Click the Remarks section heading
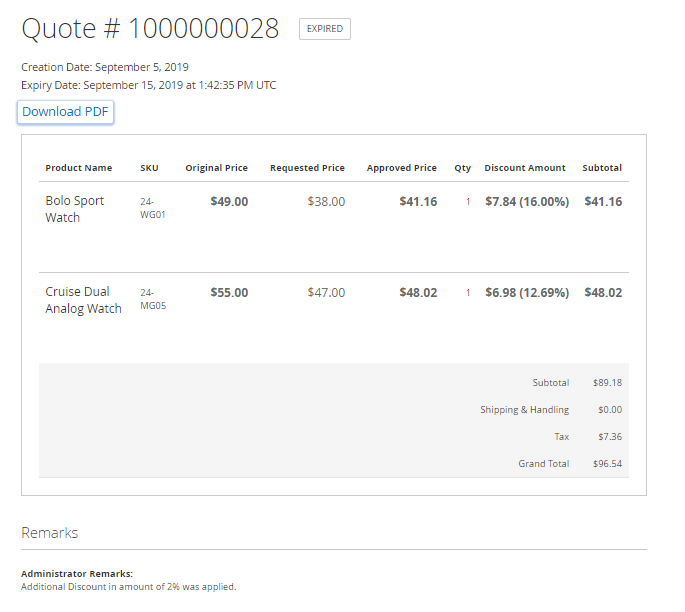This screenshot has width=685, height=612. pos(50,533)
